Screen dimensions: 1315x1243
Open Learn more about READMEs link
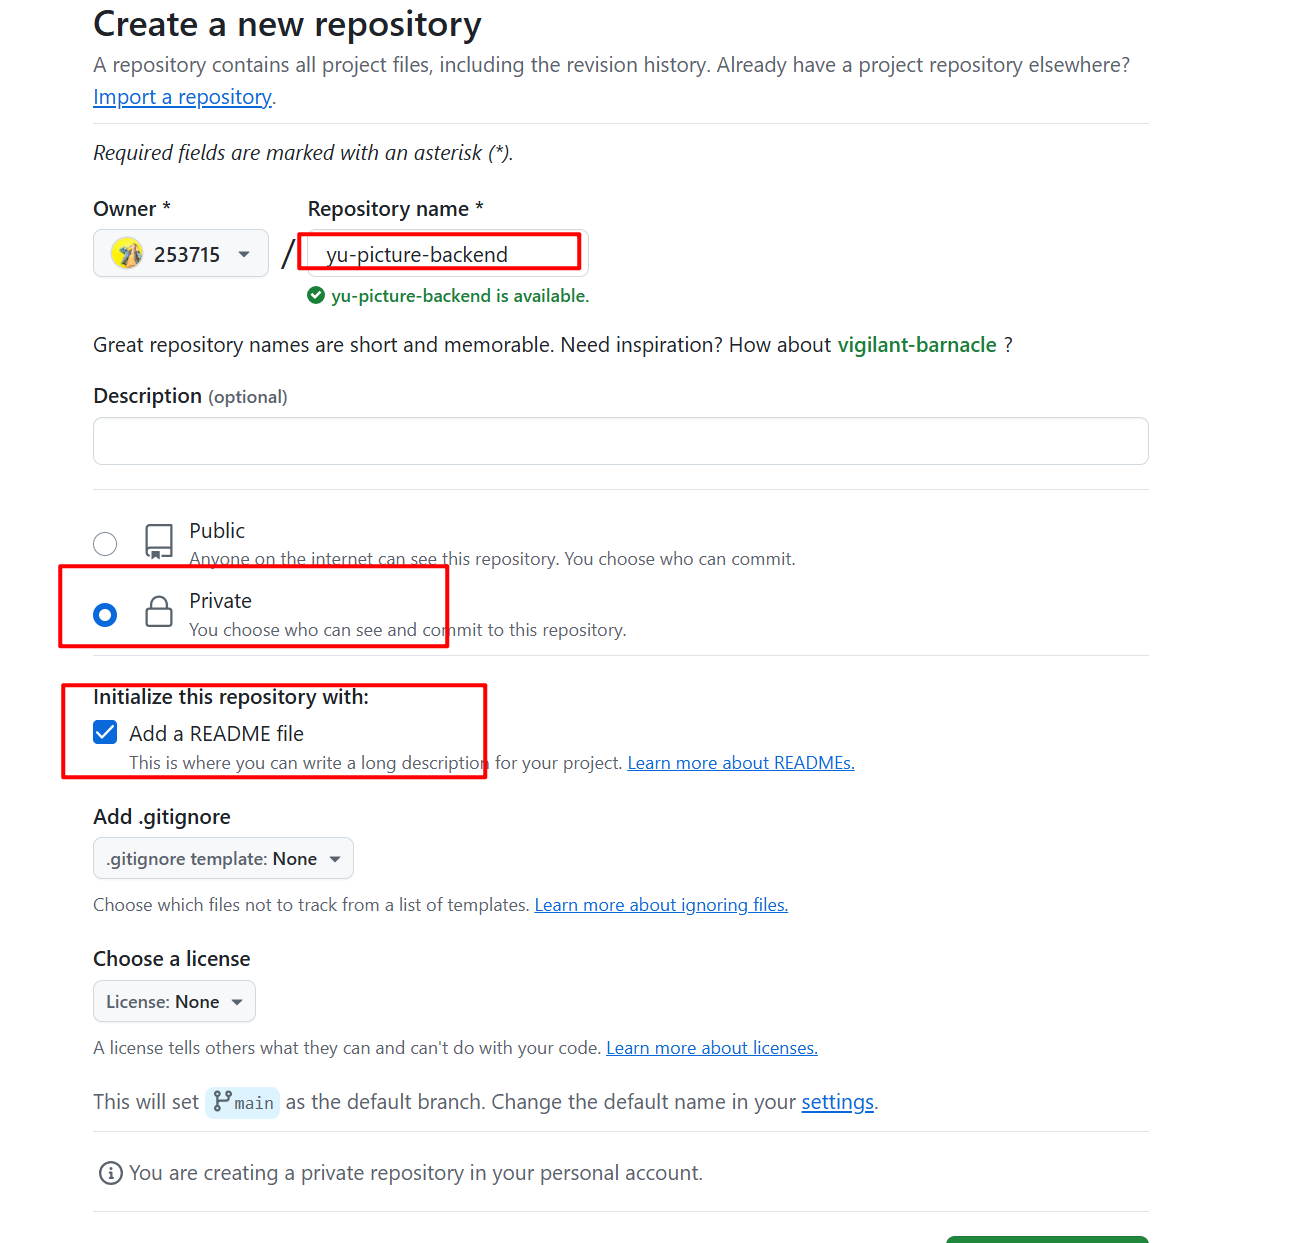740,763
